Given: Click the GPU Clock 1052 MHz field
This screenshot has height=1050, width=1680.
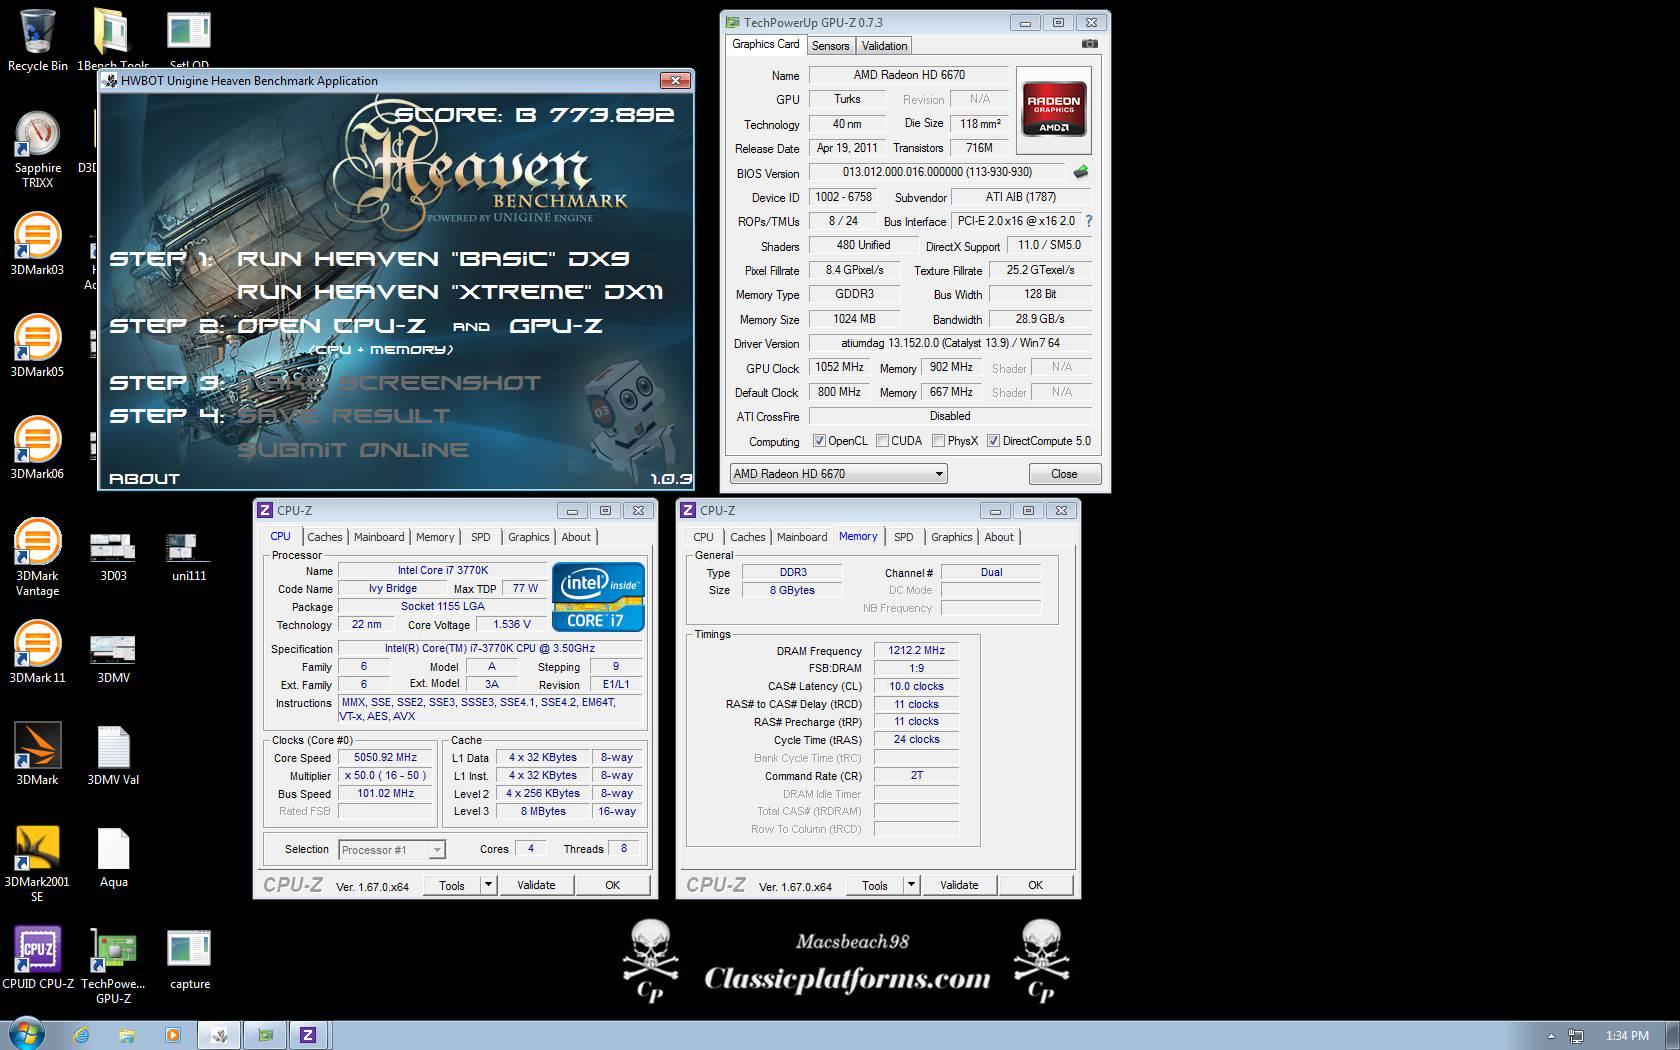Looking at the screenshot, I should [839, 367].
